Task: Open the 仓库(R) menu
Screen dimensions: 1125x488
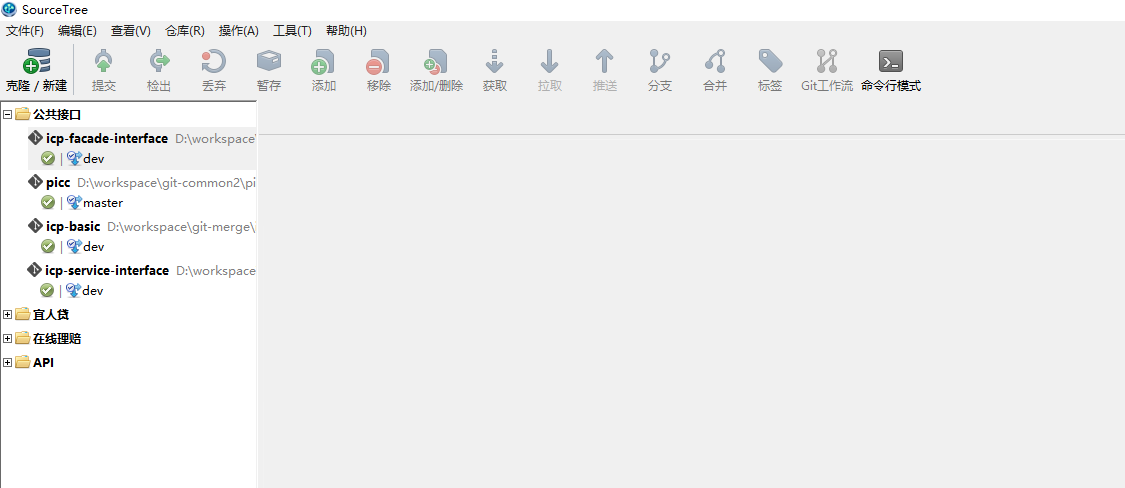Action: point(185,31)
